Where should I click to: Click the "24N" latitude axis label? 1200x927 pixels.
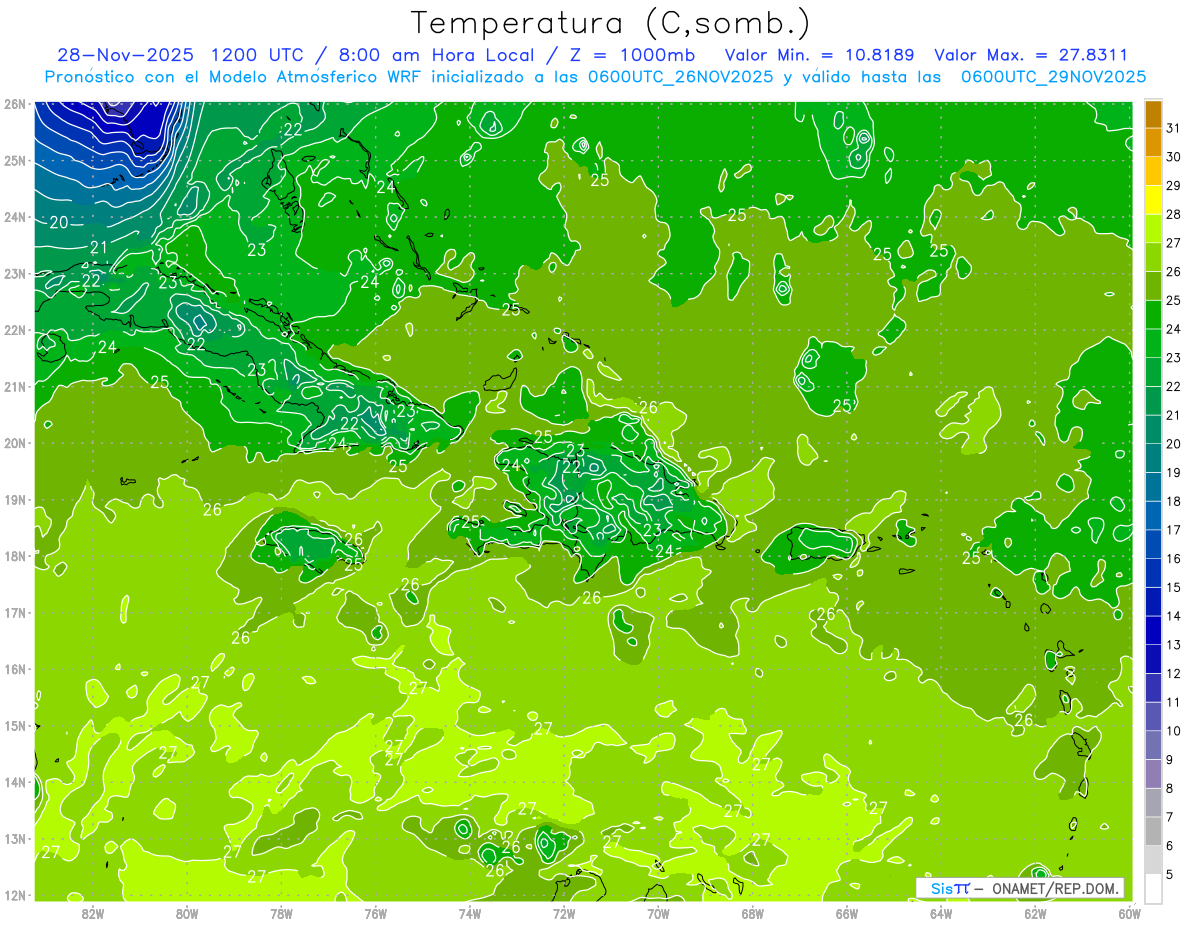(x=15, y=217)
